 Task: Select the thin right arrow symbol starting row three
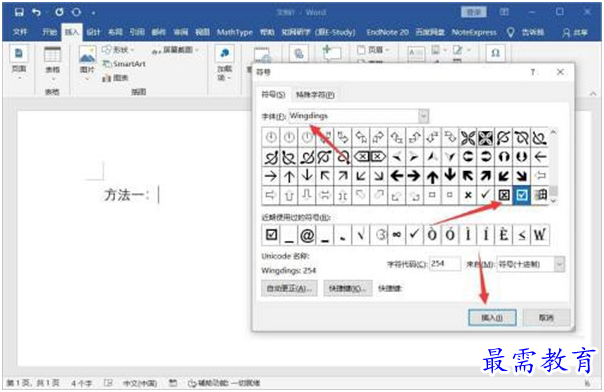pyautogui.click(x=271, y=176)
